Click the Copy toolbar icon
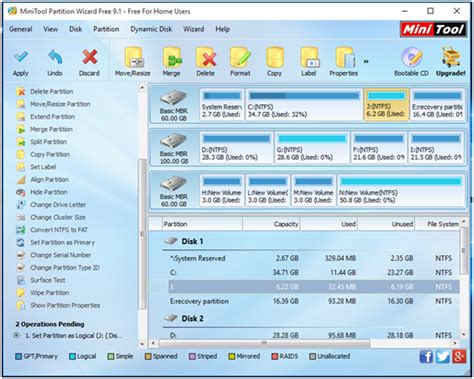 coord(275,57)
